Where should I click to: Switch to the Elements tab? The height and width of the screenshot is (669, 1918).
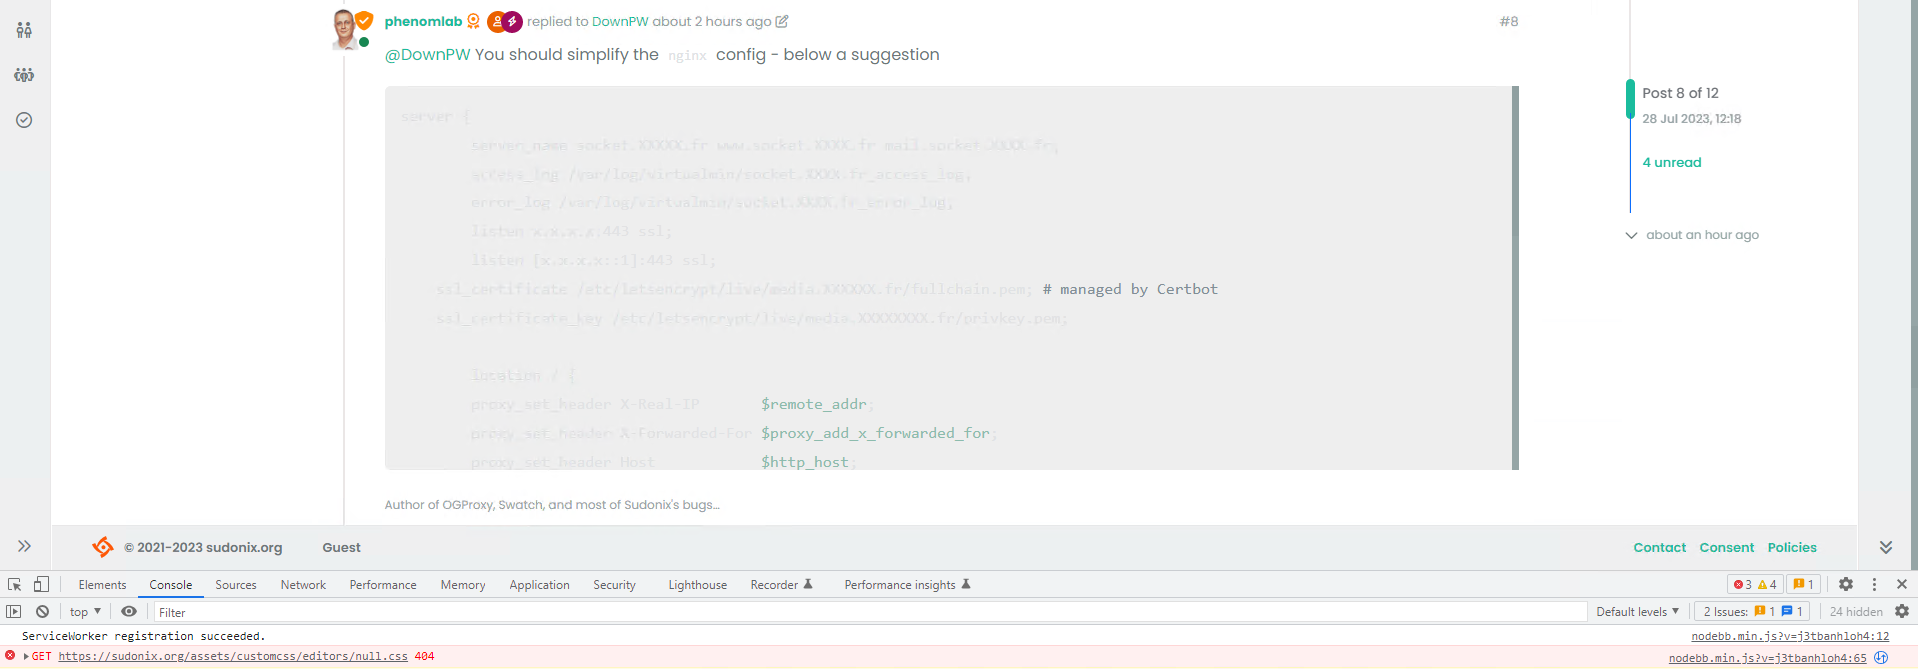tap(102, 585)
